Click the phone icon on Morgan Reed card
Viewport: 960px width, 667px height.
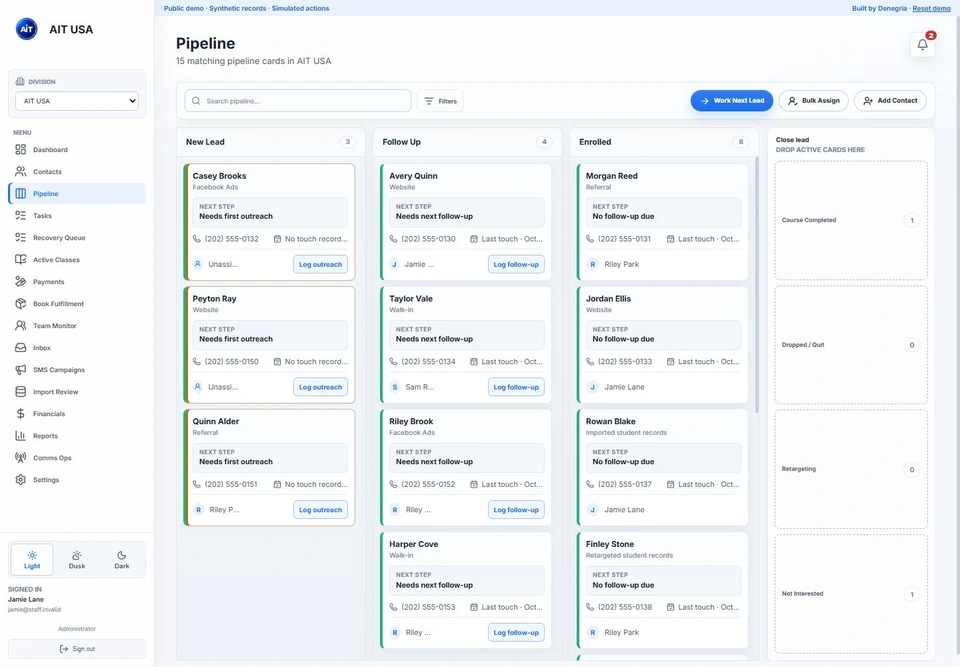click(x=590, y=239)
